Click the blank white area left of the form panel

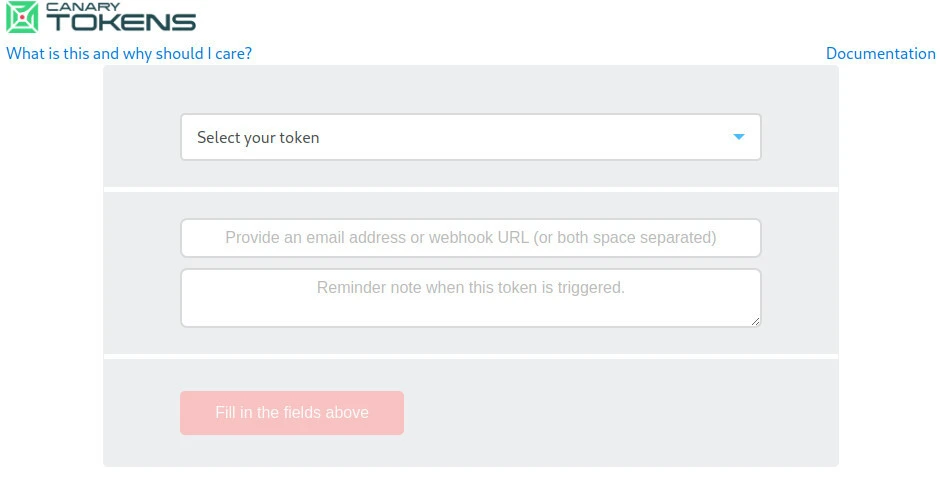pyautogui.click(x=50, y=270)
